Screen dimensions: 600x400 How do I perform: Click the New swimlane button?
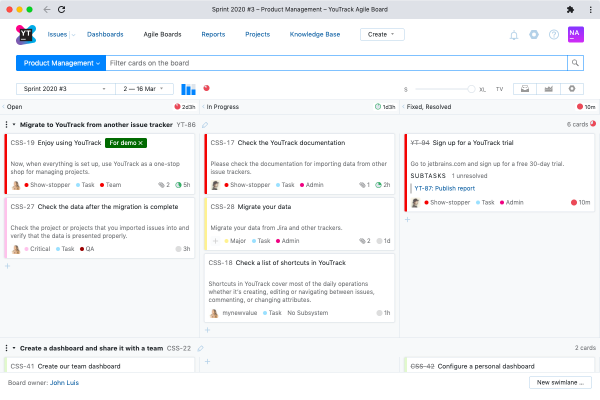[x=560, y=382]
